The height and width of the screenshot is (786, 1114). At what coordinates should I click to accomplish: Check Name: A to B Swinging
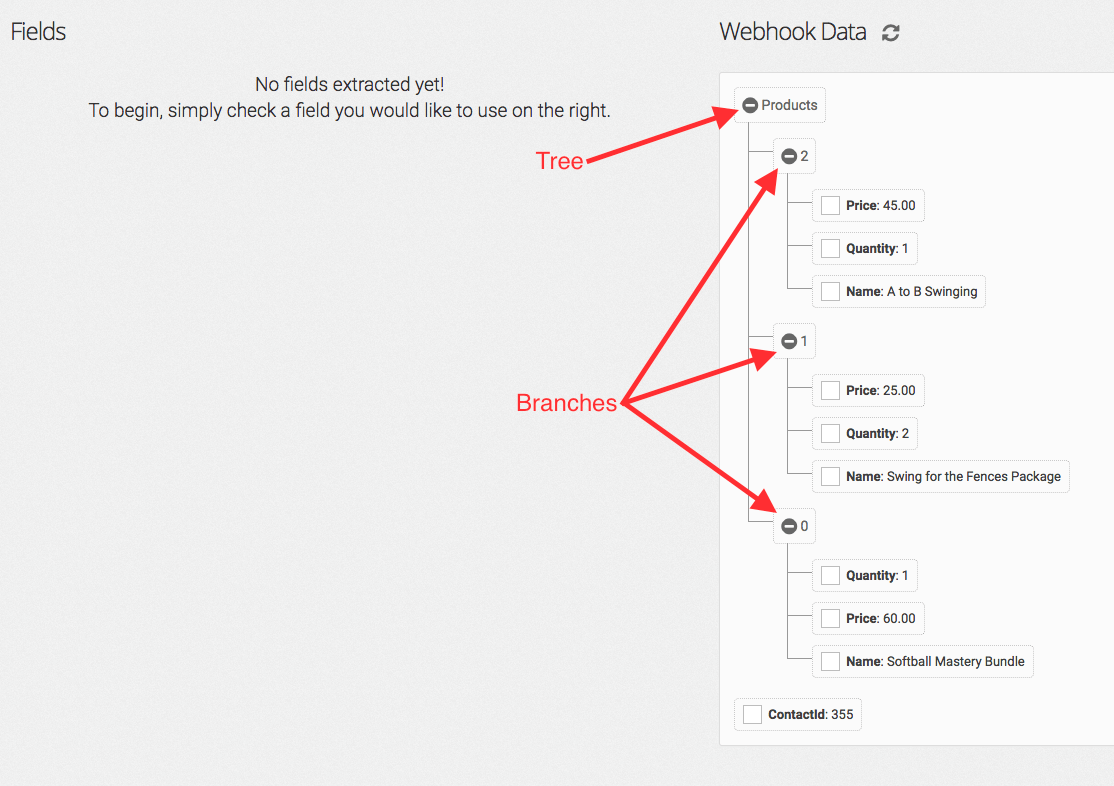pyautogui.click(x=830, y=291)
